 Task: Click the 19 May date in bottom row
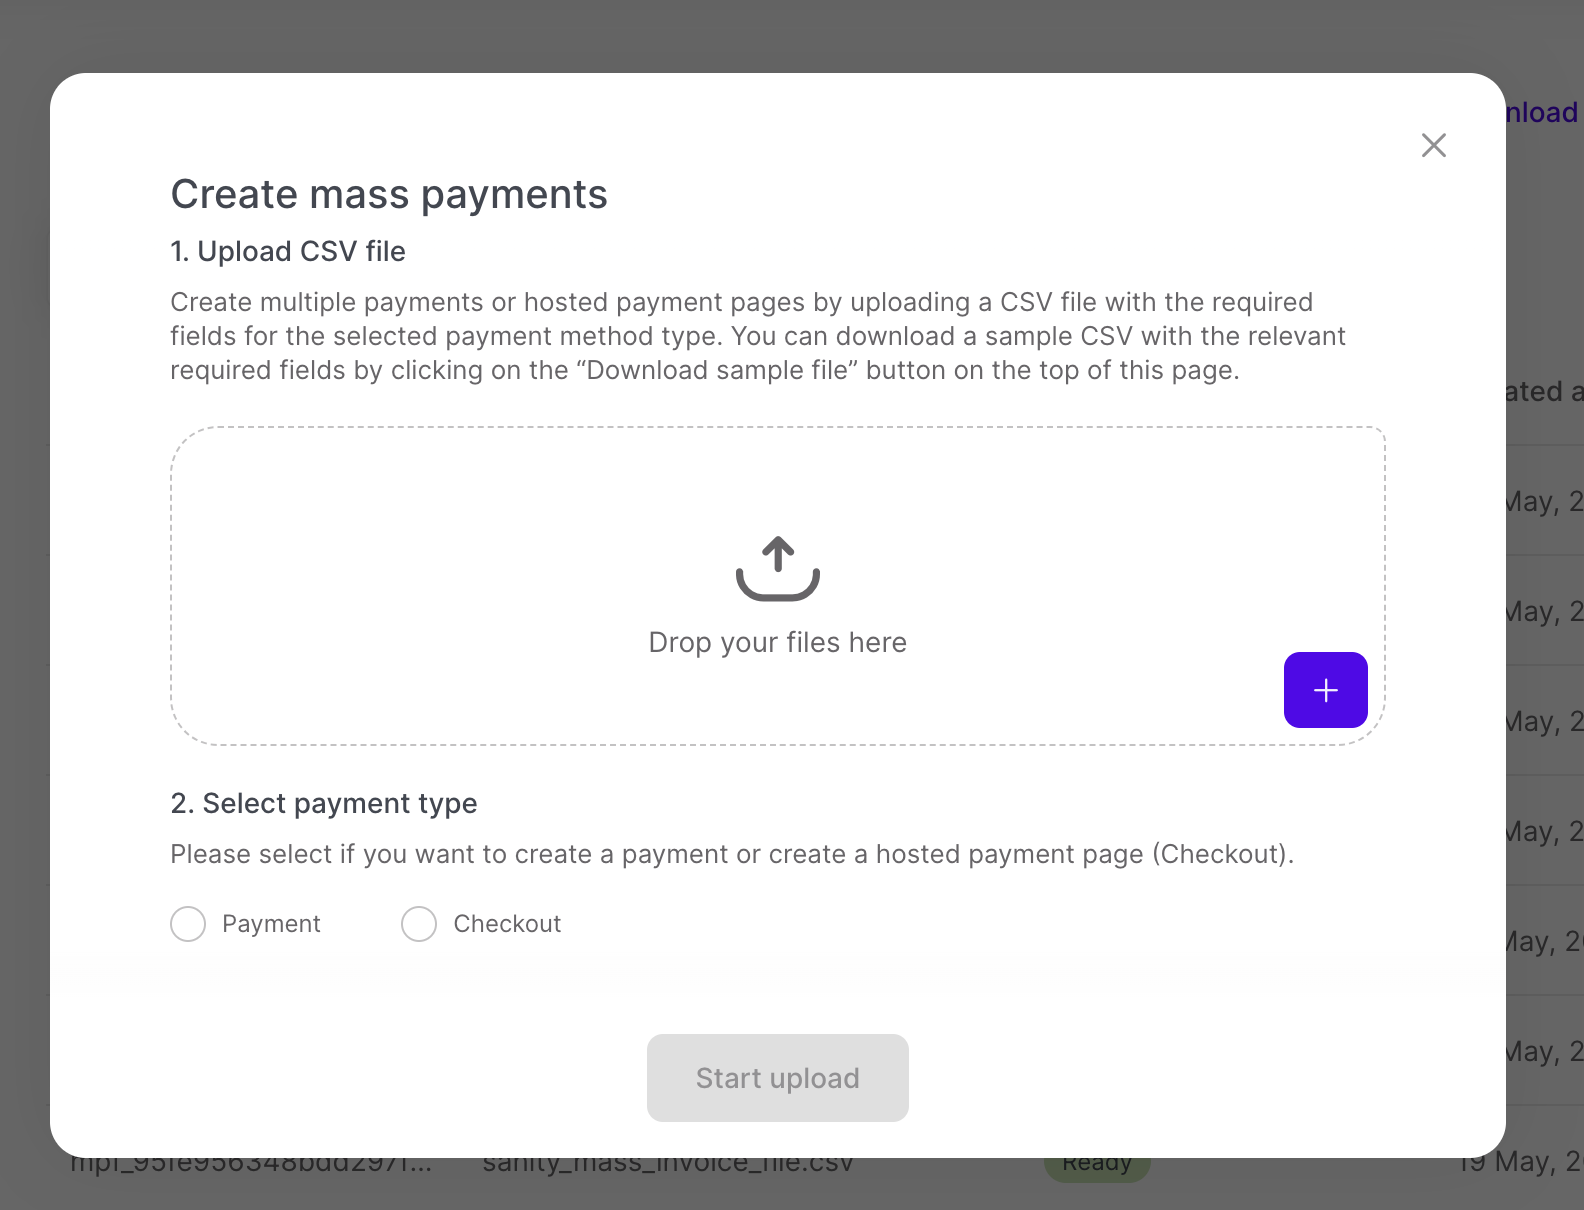tap(1520, 1163)
